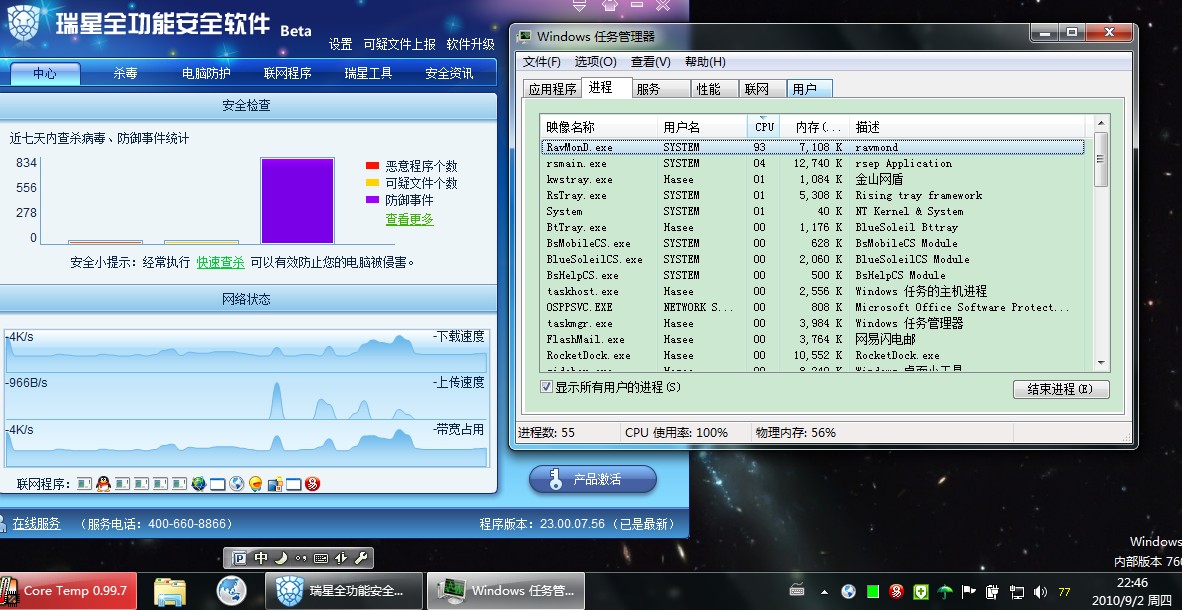Click the yellow 77 temperature tray indicator
The image size is (1182, 610).
pos(1064,592)
